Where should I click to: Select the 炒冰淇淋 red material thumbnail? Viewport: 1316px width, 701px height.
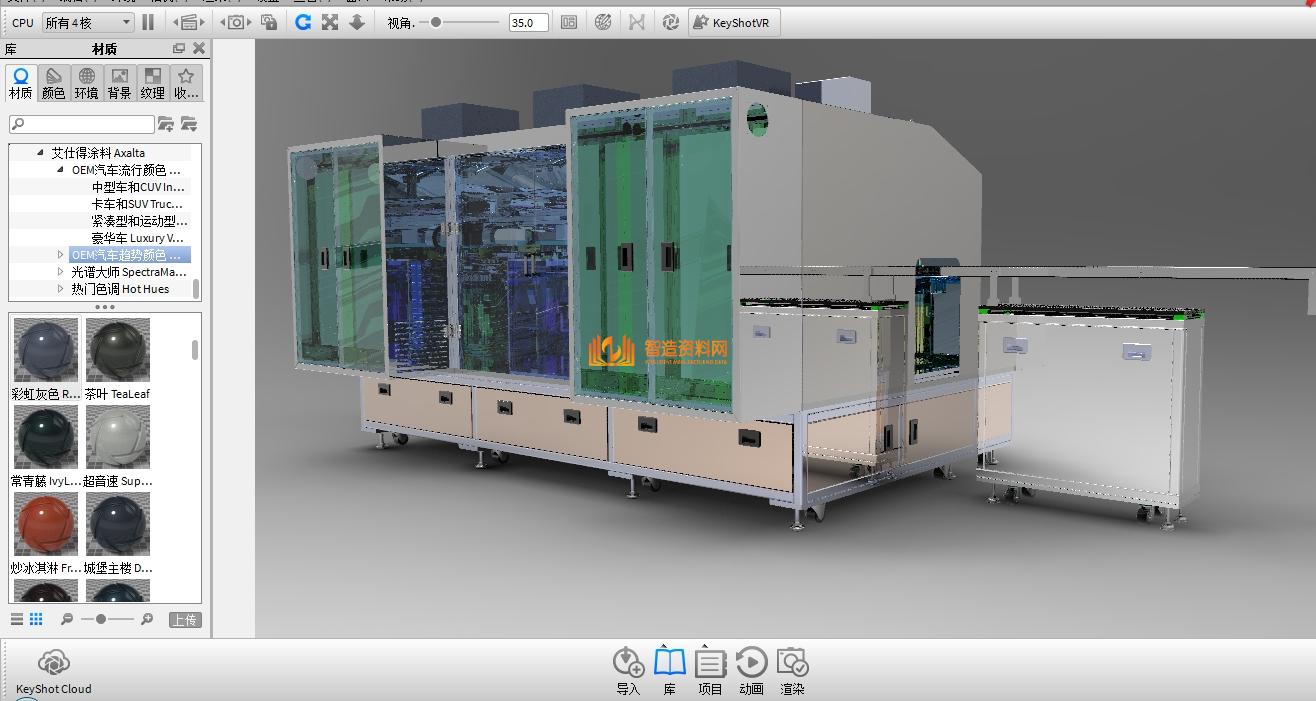pos(46,524)
